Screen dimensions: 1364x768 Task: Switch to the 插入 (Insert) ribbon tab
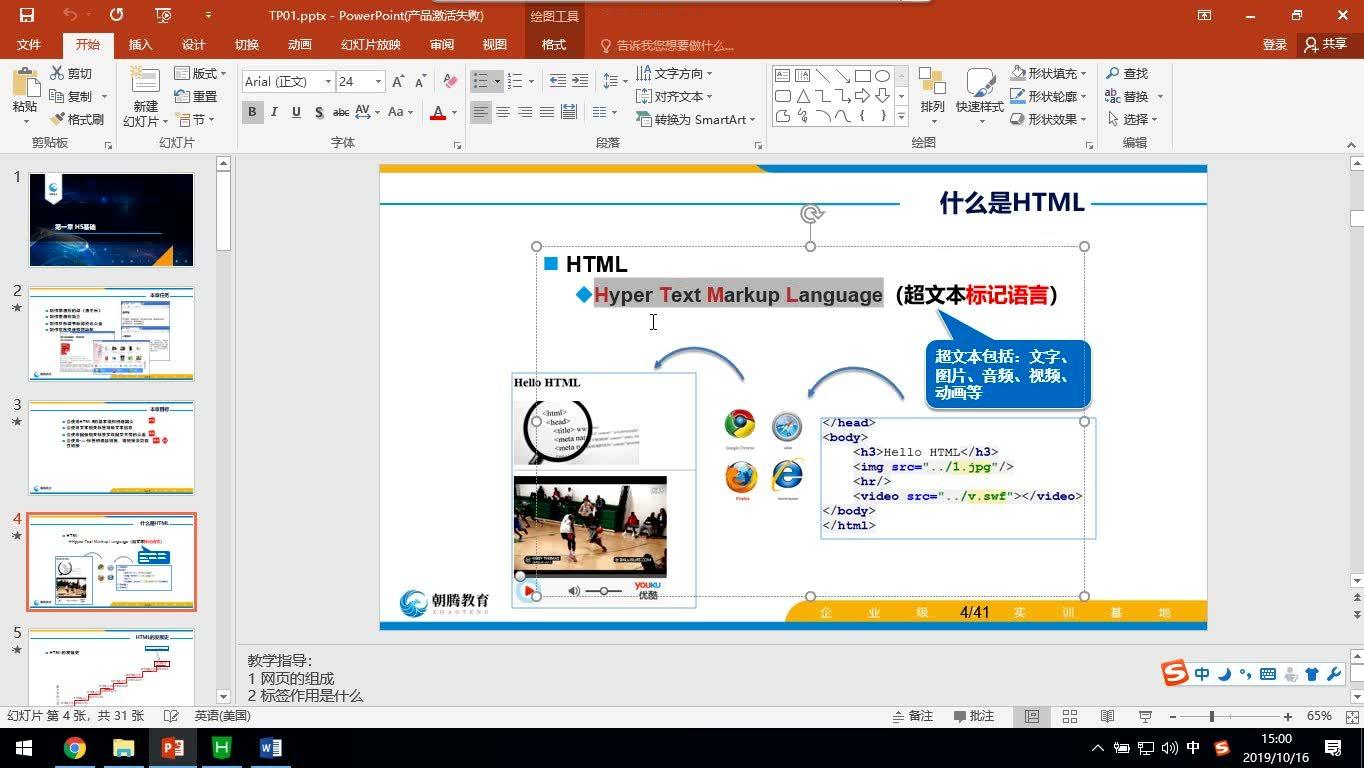coord(140,45)
